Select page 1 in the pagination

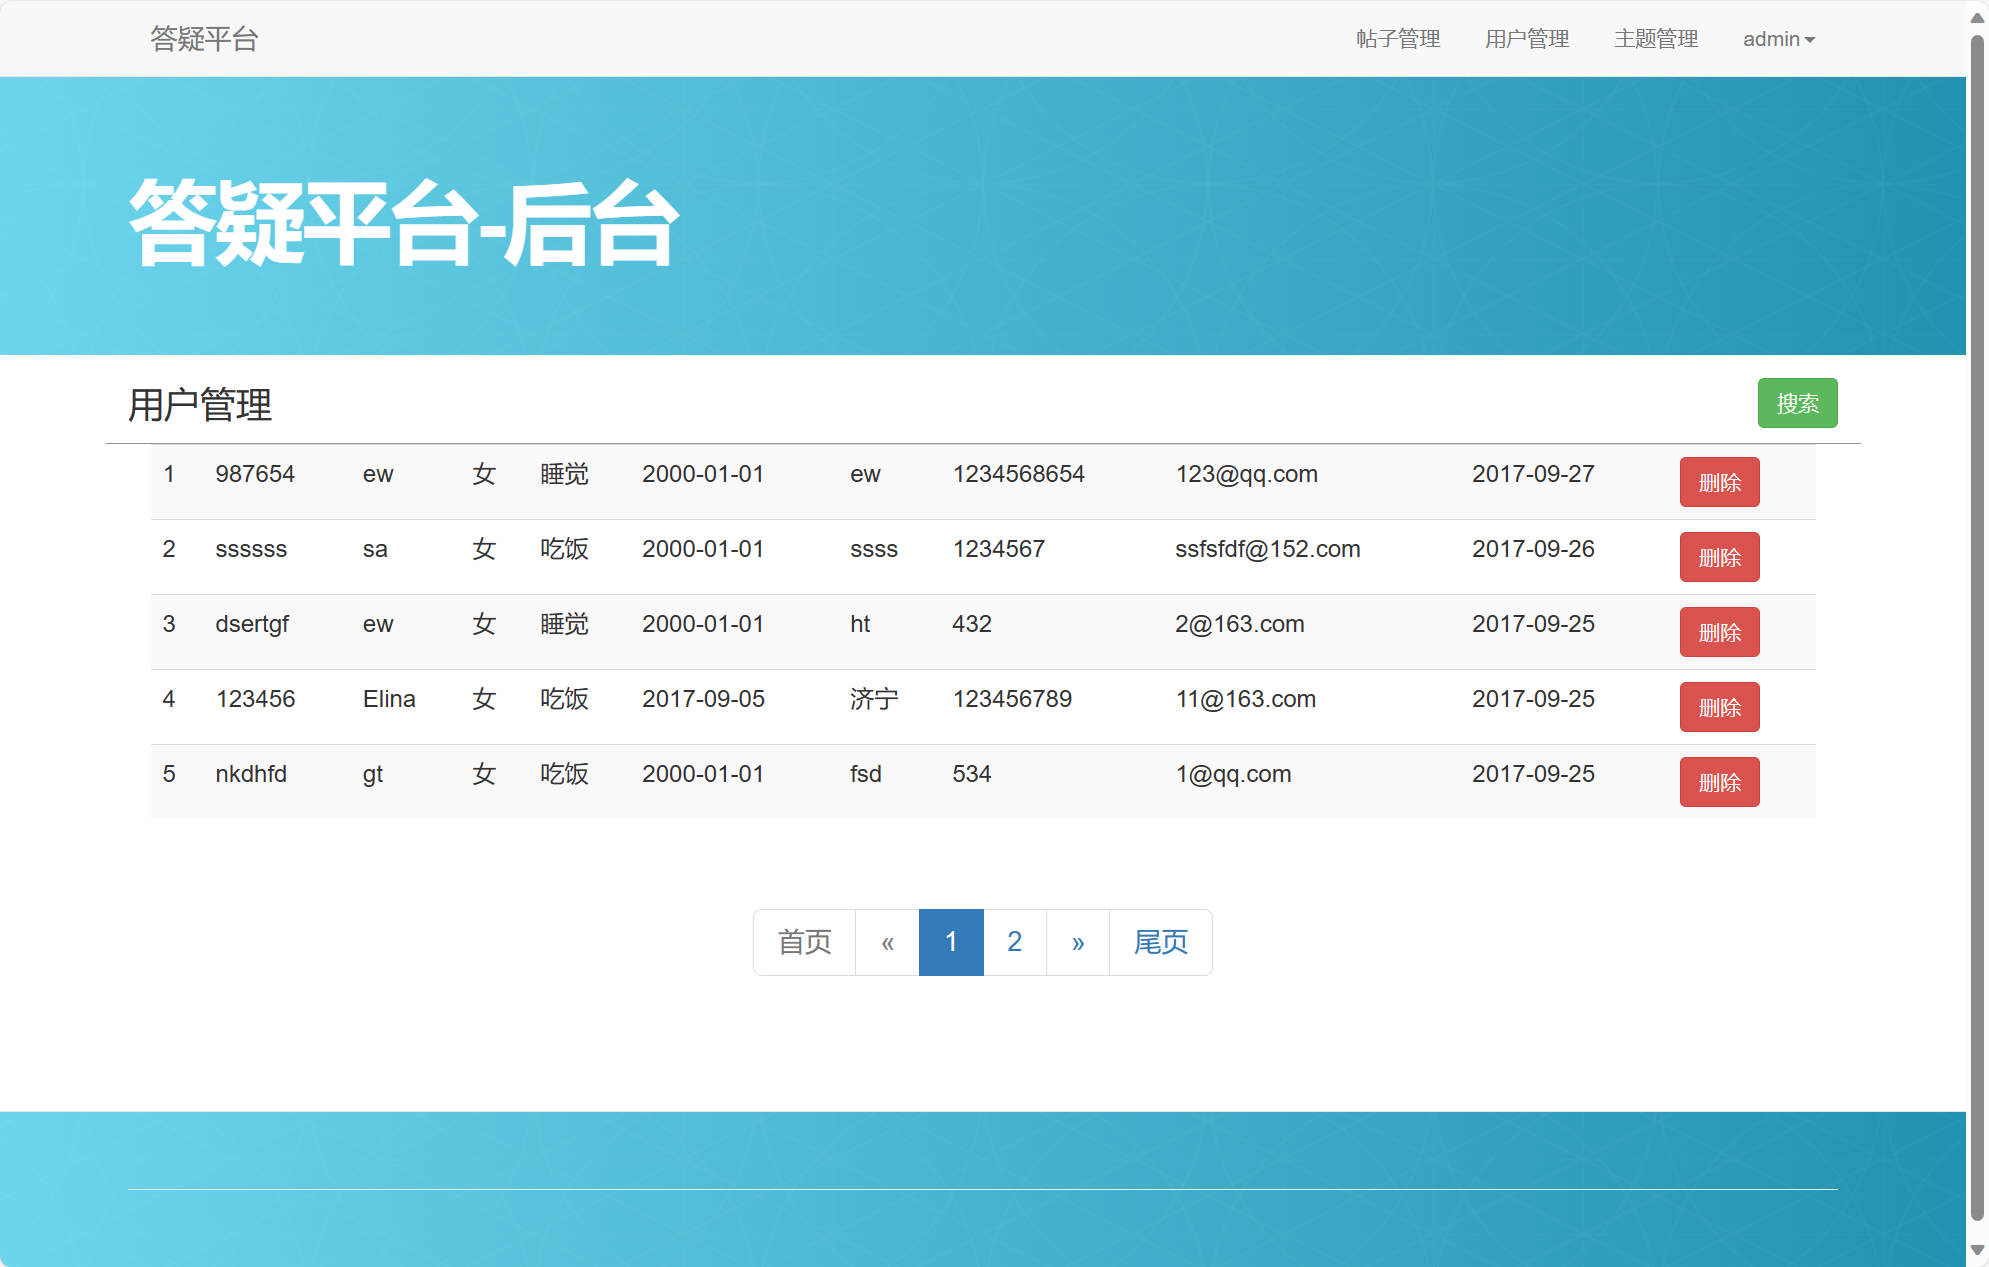tap(951, 941)
